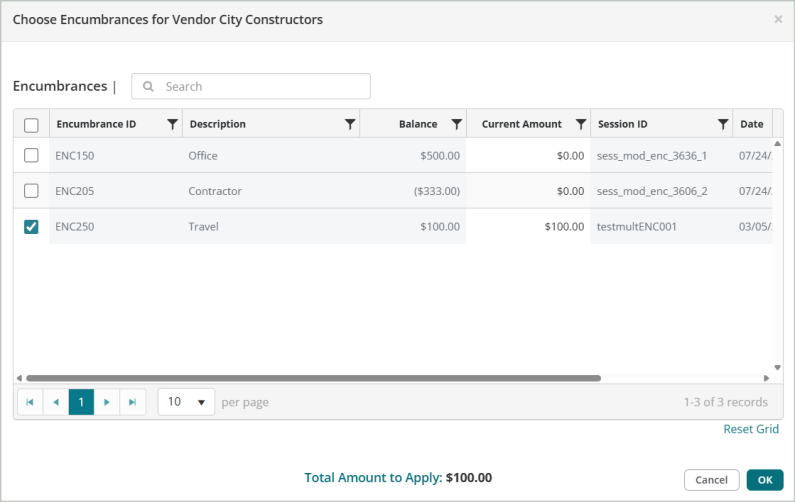Open filter for Description column
795x502 pixels.
point(349,125)
